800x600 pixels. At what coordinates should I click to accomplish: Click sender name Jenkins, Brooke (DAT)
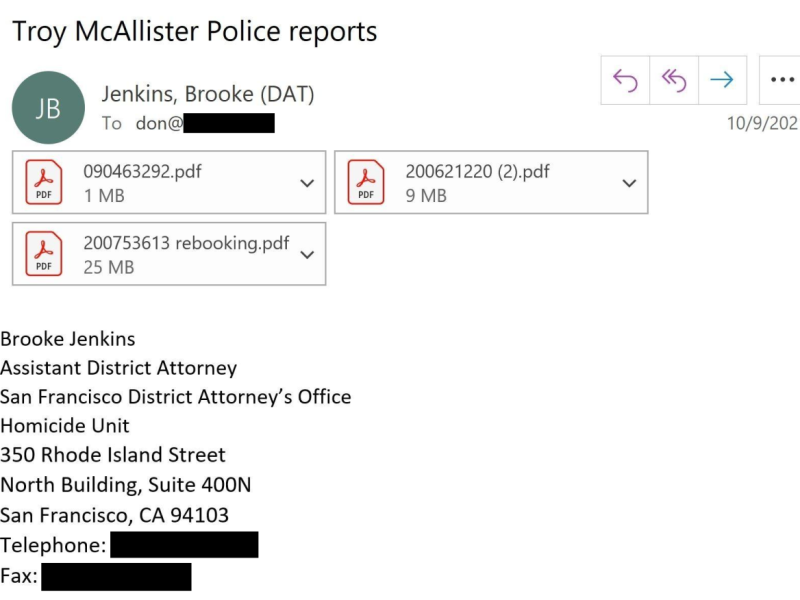tap(208, 94)
